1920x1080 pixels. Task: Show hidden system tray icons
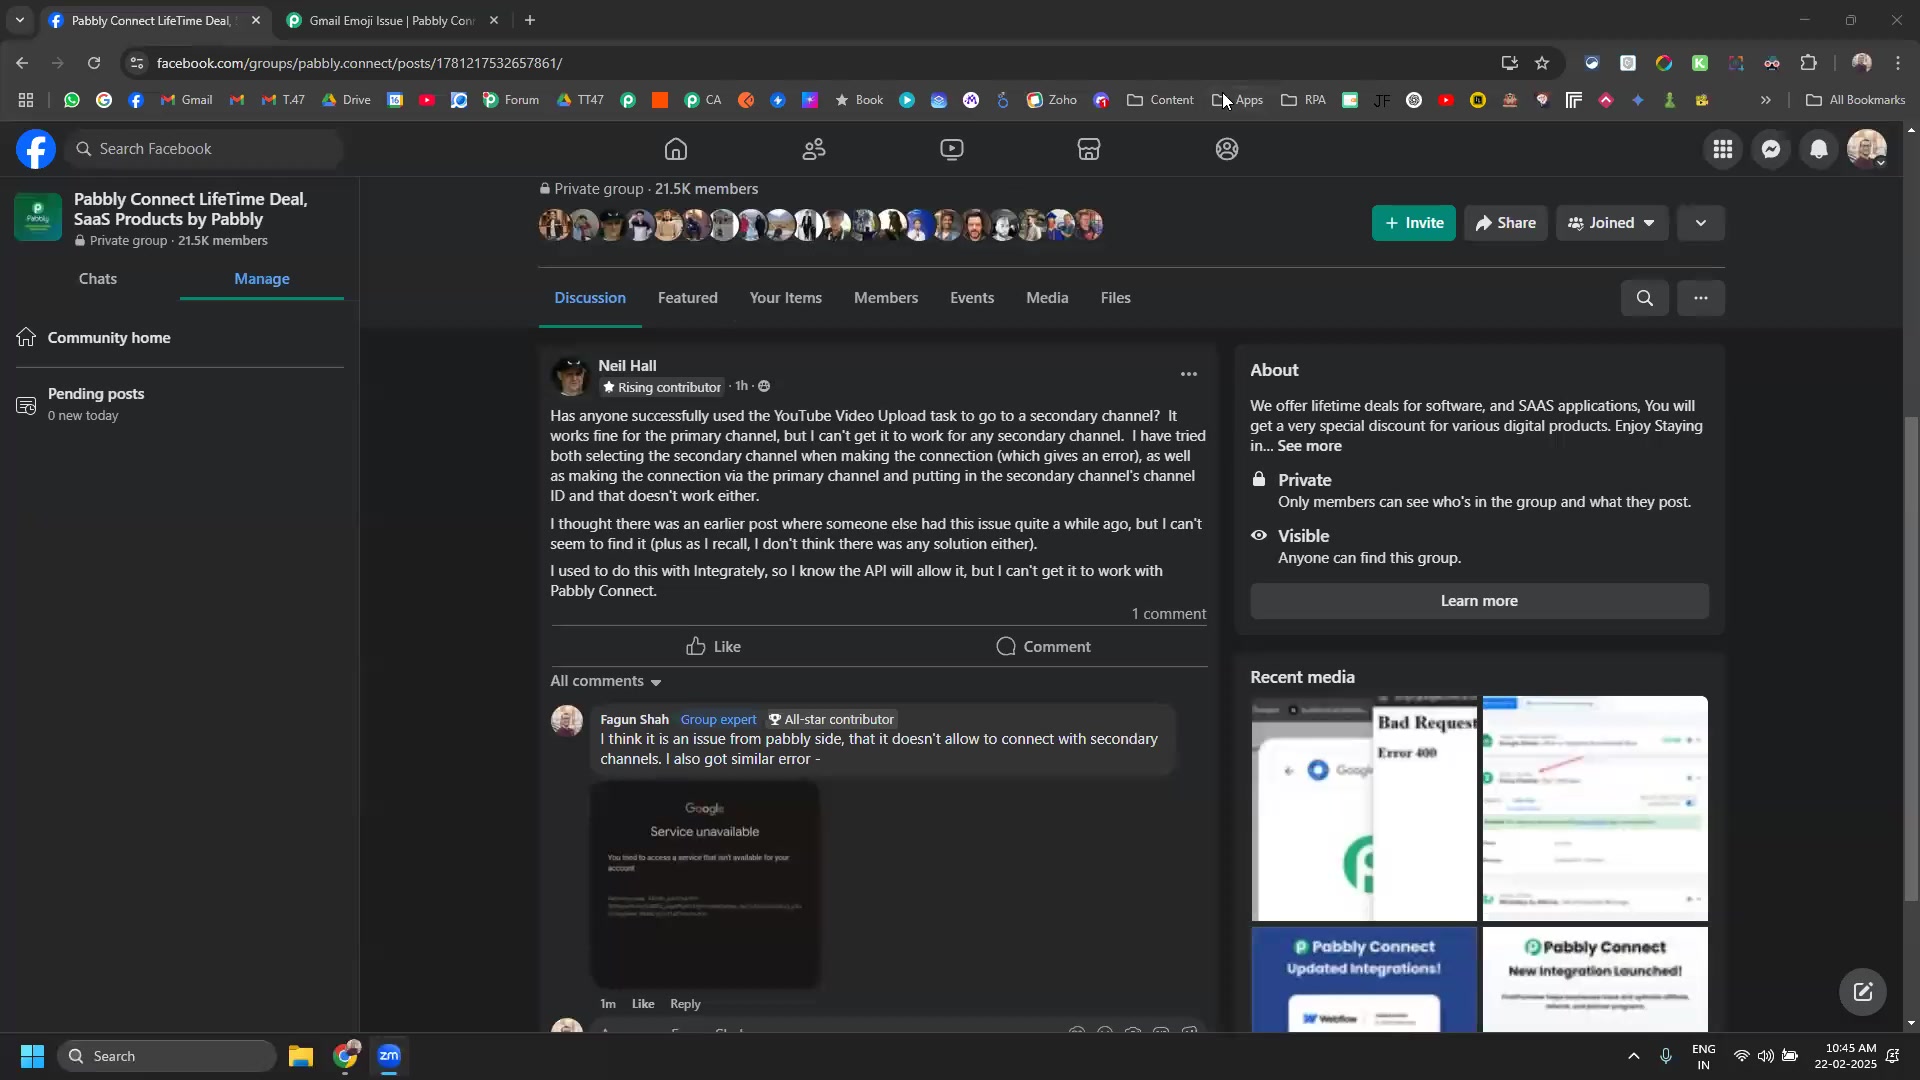[x=1634, y=1056]
